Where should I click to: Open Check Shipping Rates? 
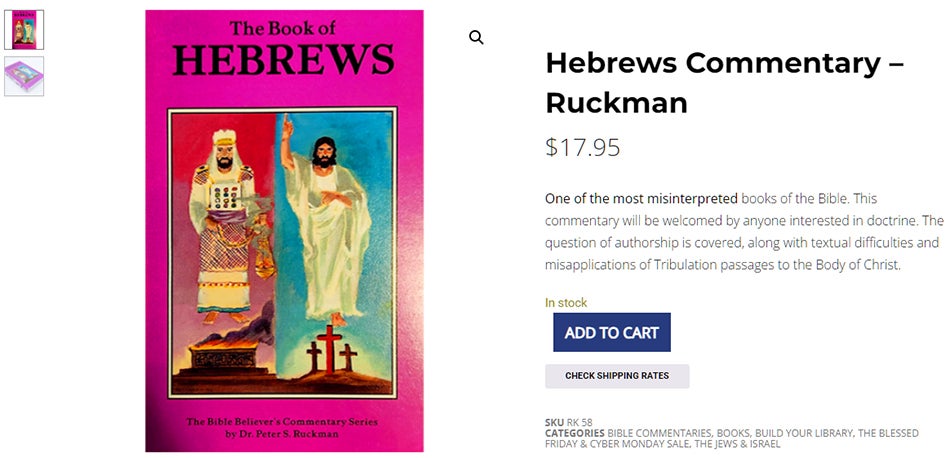(x=617, y=376)
